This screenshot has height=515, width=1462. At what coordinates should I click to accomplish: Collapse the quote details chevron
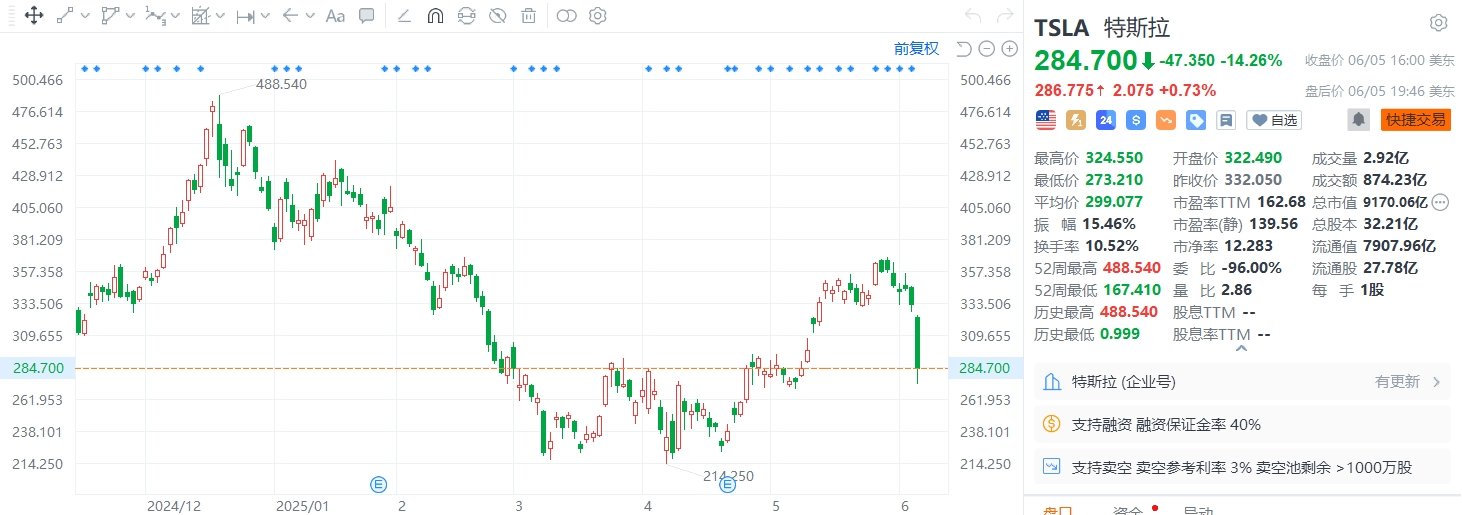click(x=1242, y=349)
